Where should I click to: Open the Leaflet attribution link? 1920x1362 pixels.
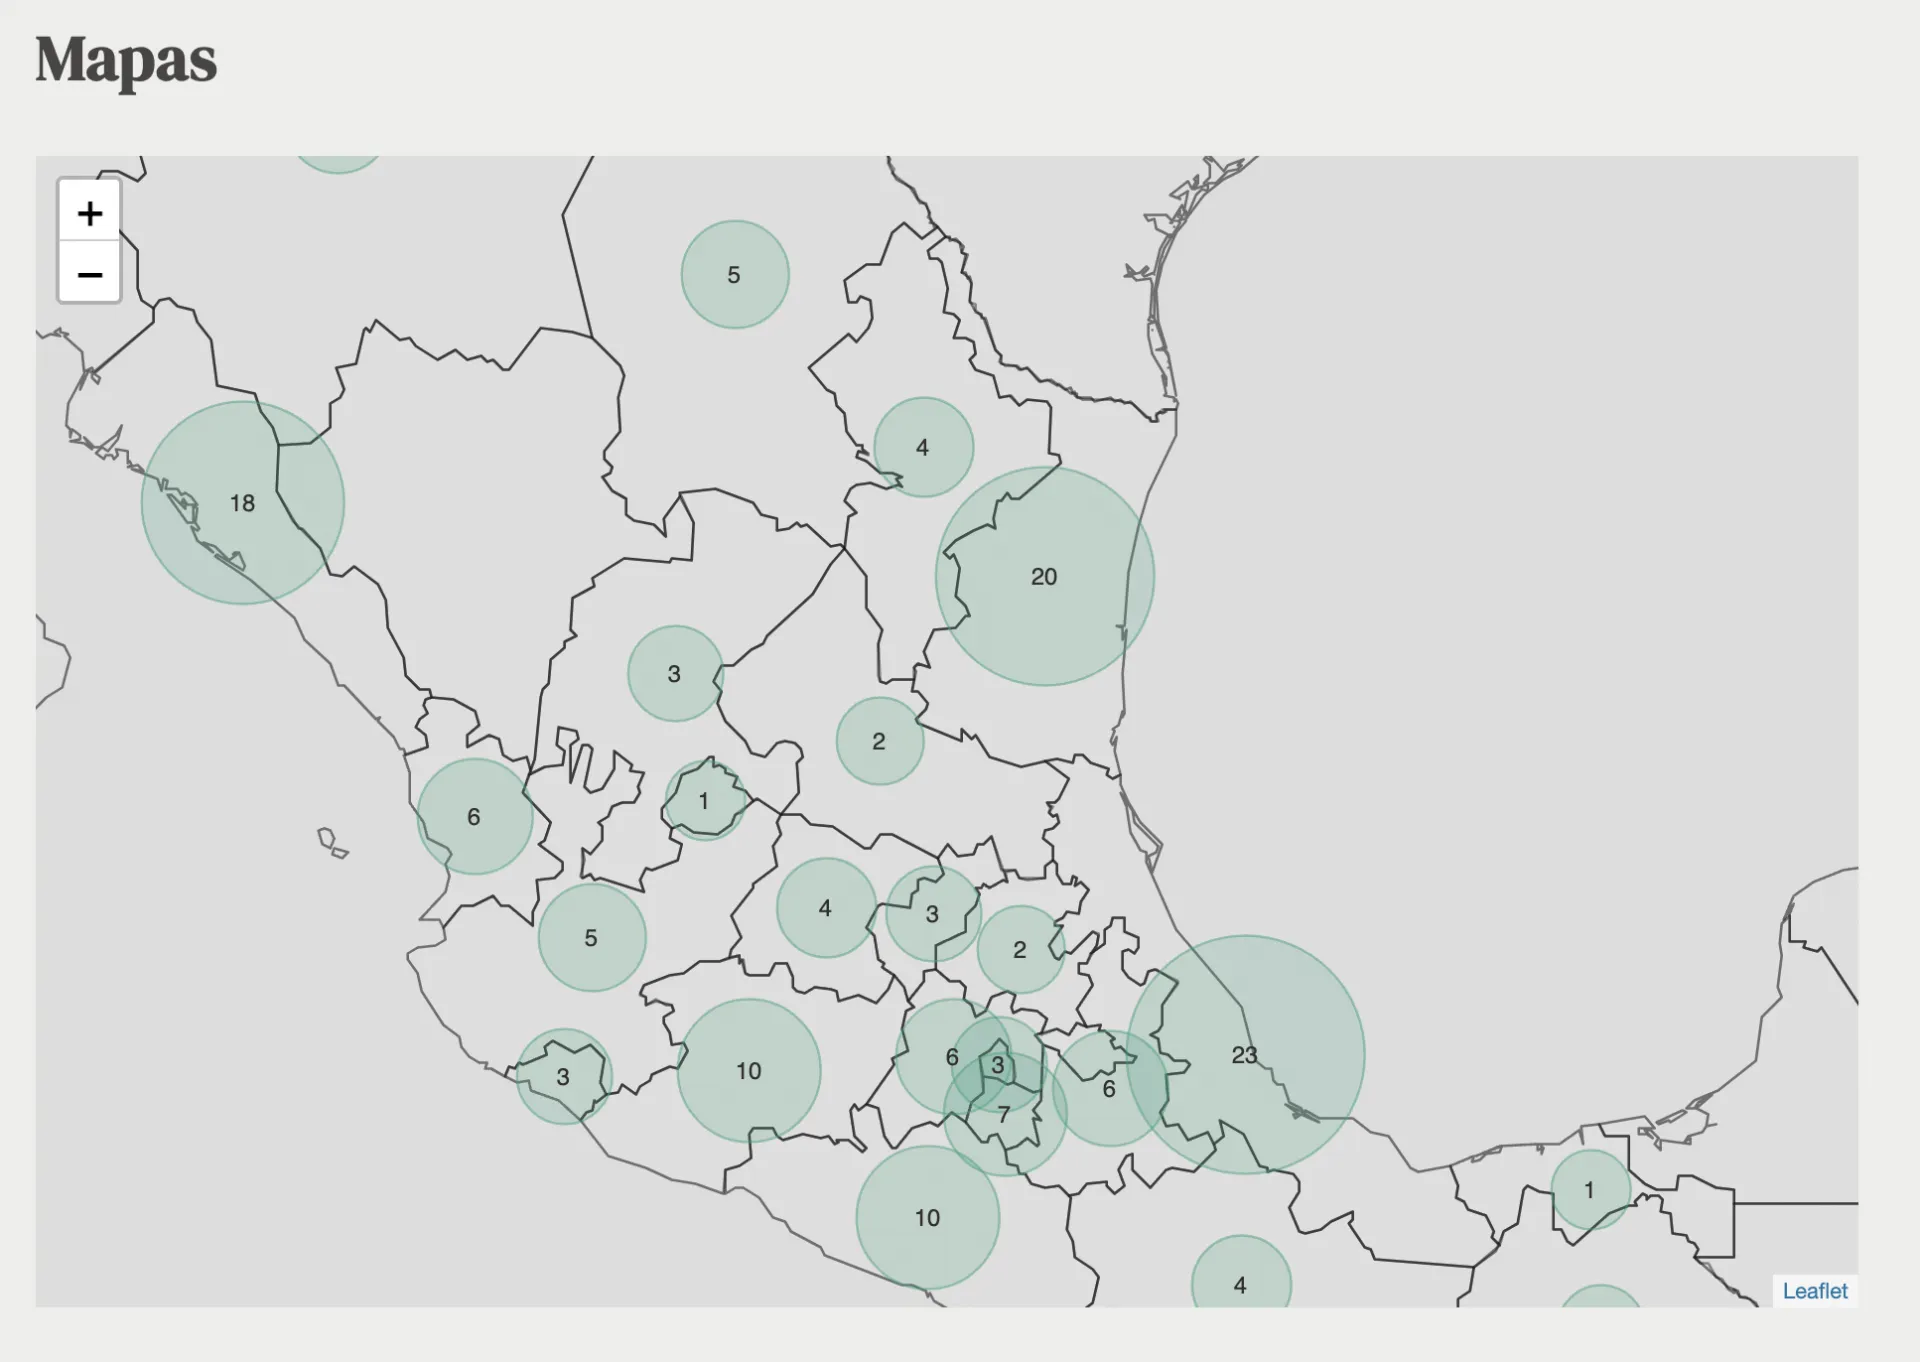(x=1815, y=1291)
